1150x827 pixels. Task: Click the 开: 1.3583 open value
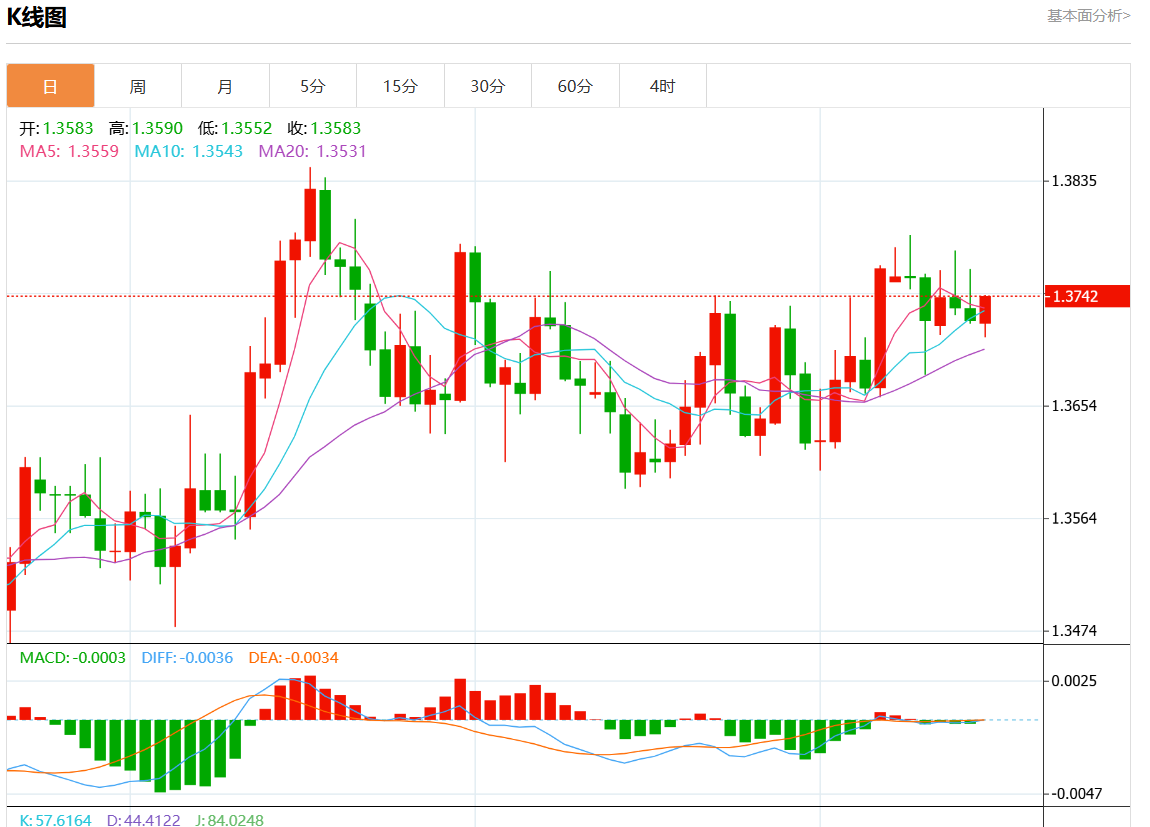(x=56, y=128)
